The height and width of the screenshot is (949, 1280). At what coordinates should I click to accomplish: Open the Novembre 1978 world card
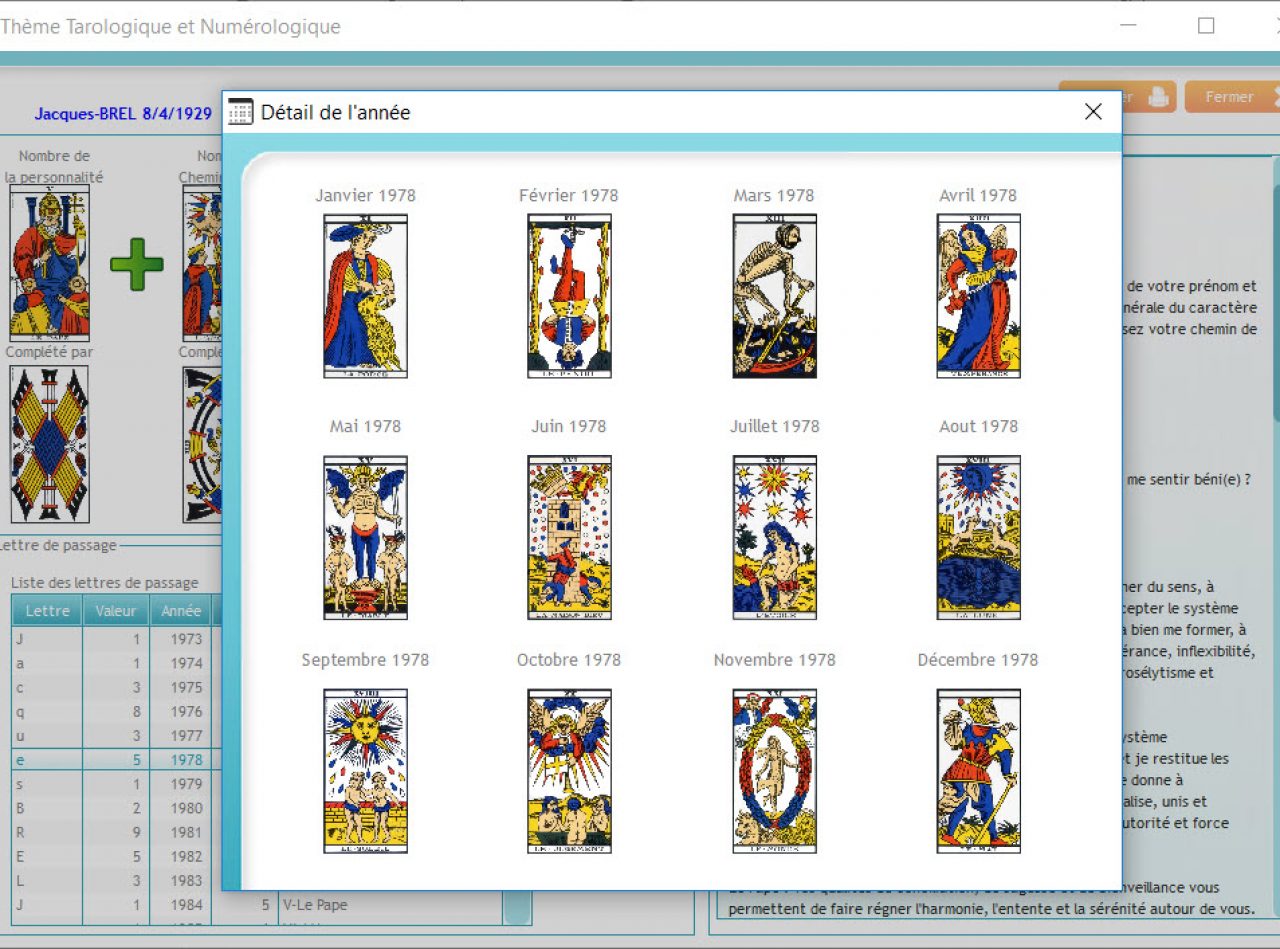click(774, 770)
